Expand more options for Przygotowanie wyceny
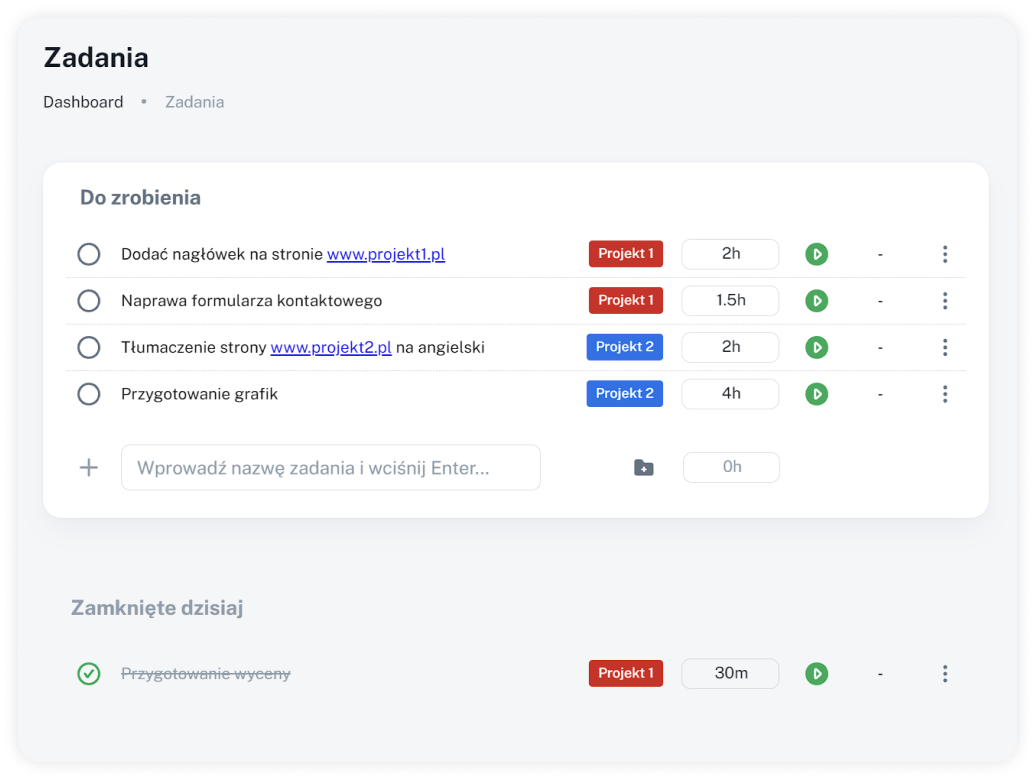This screenshot has width=1035, height=780. 944,674
